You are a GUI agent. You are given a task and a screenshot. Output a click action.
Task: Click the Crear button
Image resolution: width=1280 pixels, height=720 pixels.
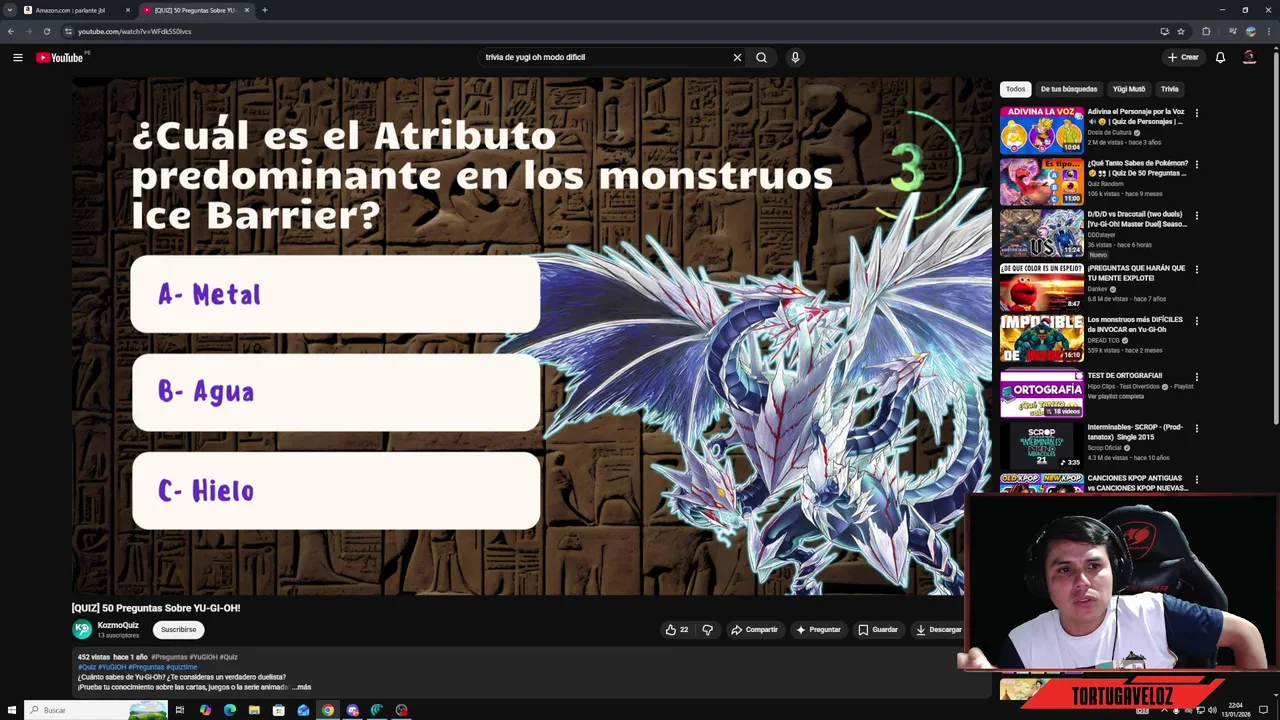[1182, 57]
